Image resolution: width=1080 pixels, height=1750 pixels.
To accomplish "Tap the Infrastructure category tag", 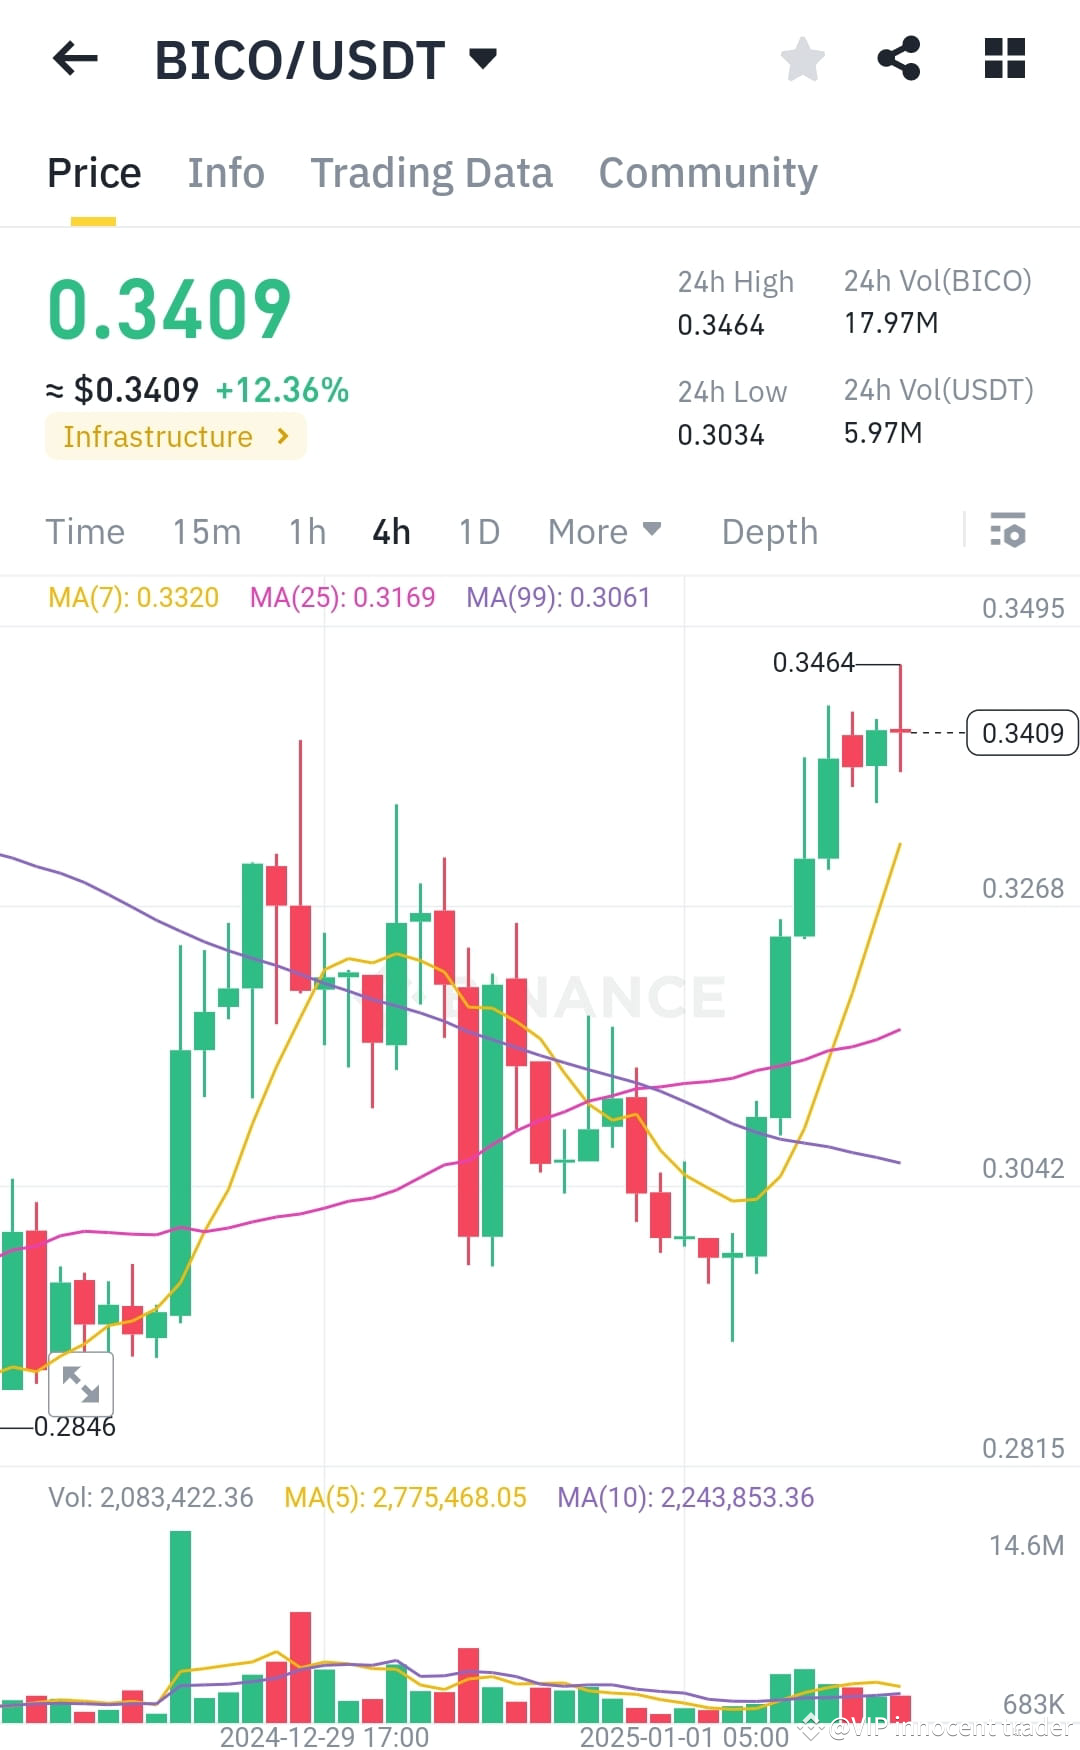I will click(176, 436).
